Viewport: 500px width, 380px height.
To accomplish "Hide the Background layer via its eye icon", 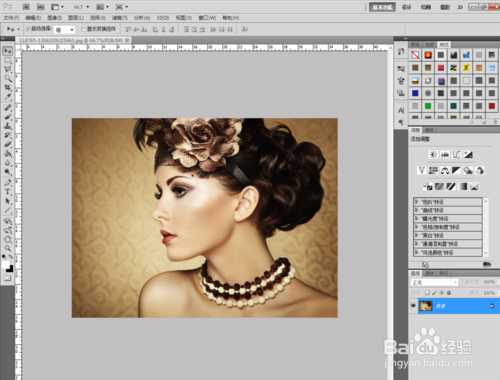I will coord(413,306).
